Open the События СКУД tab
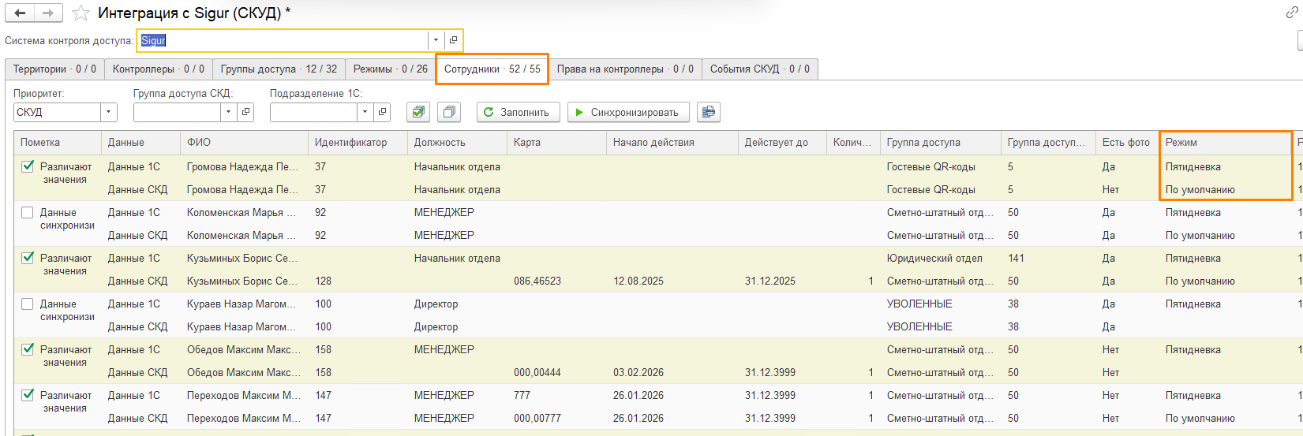The height and width of the screenshot is (436, 1303). pyautogui.click(x=759, y=69)
